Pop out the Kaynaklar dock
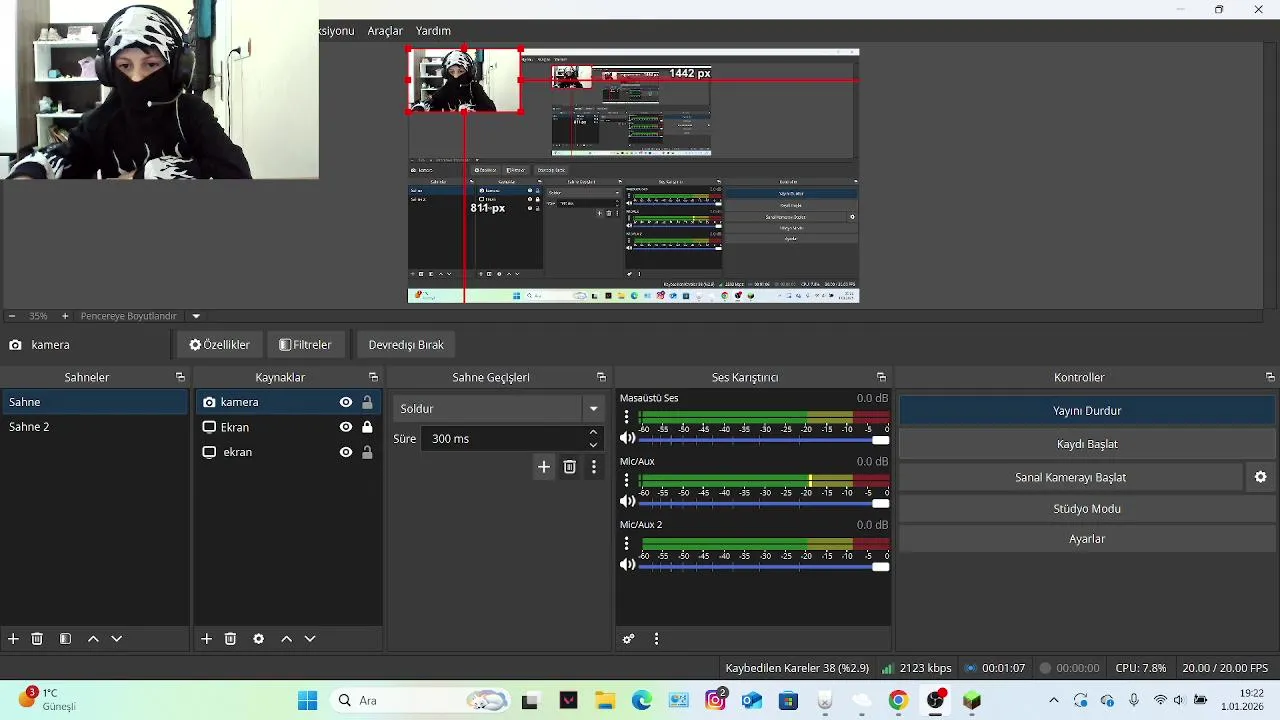The width and height of the screenshot is (1280, 720). point(373,377)
